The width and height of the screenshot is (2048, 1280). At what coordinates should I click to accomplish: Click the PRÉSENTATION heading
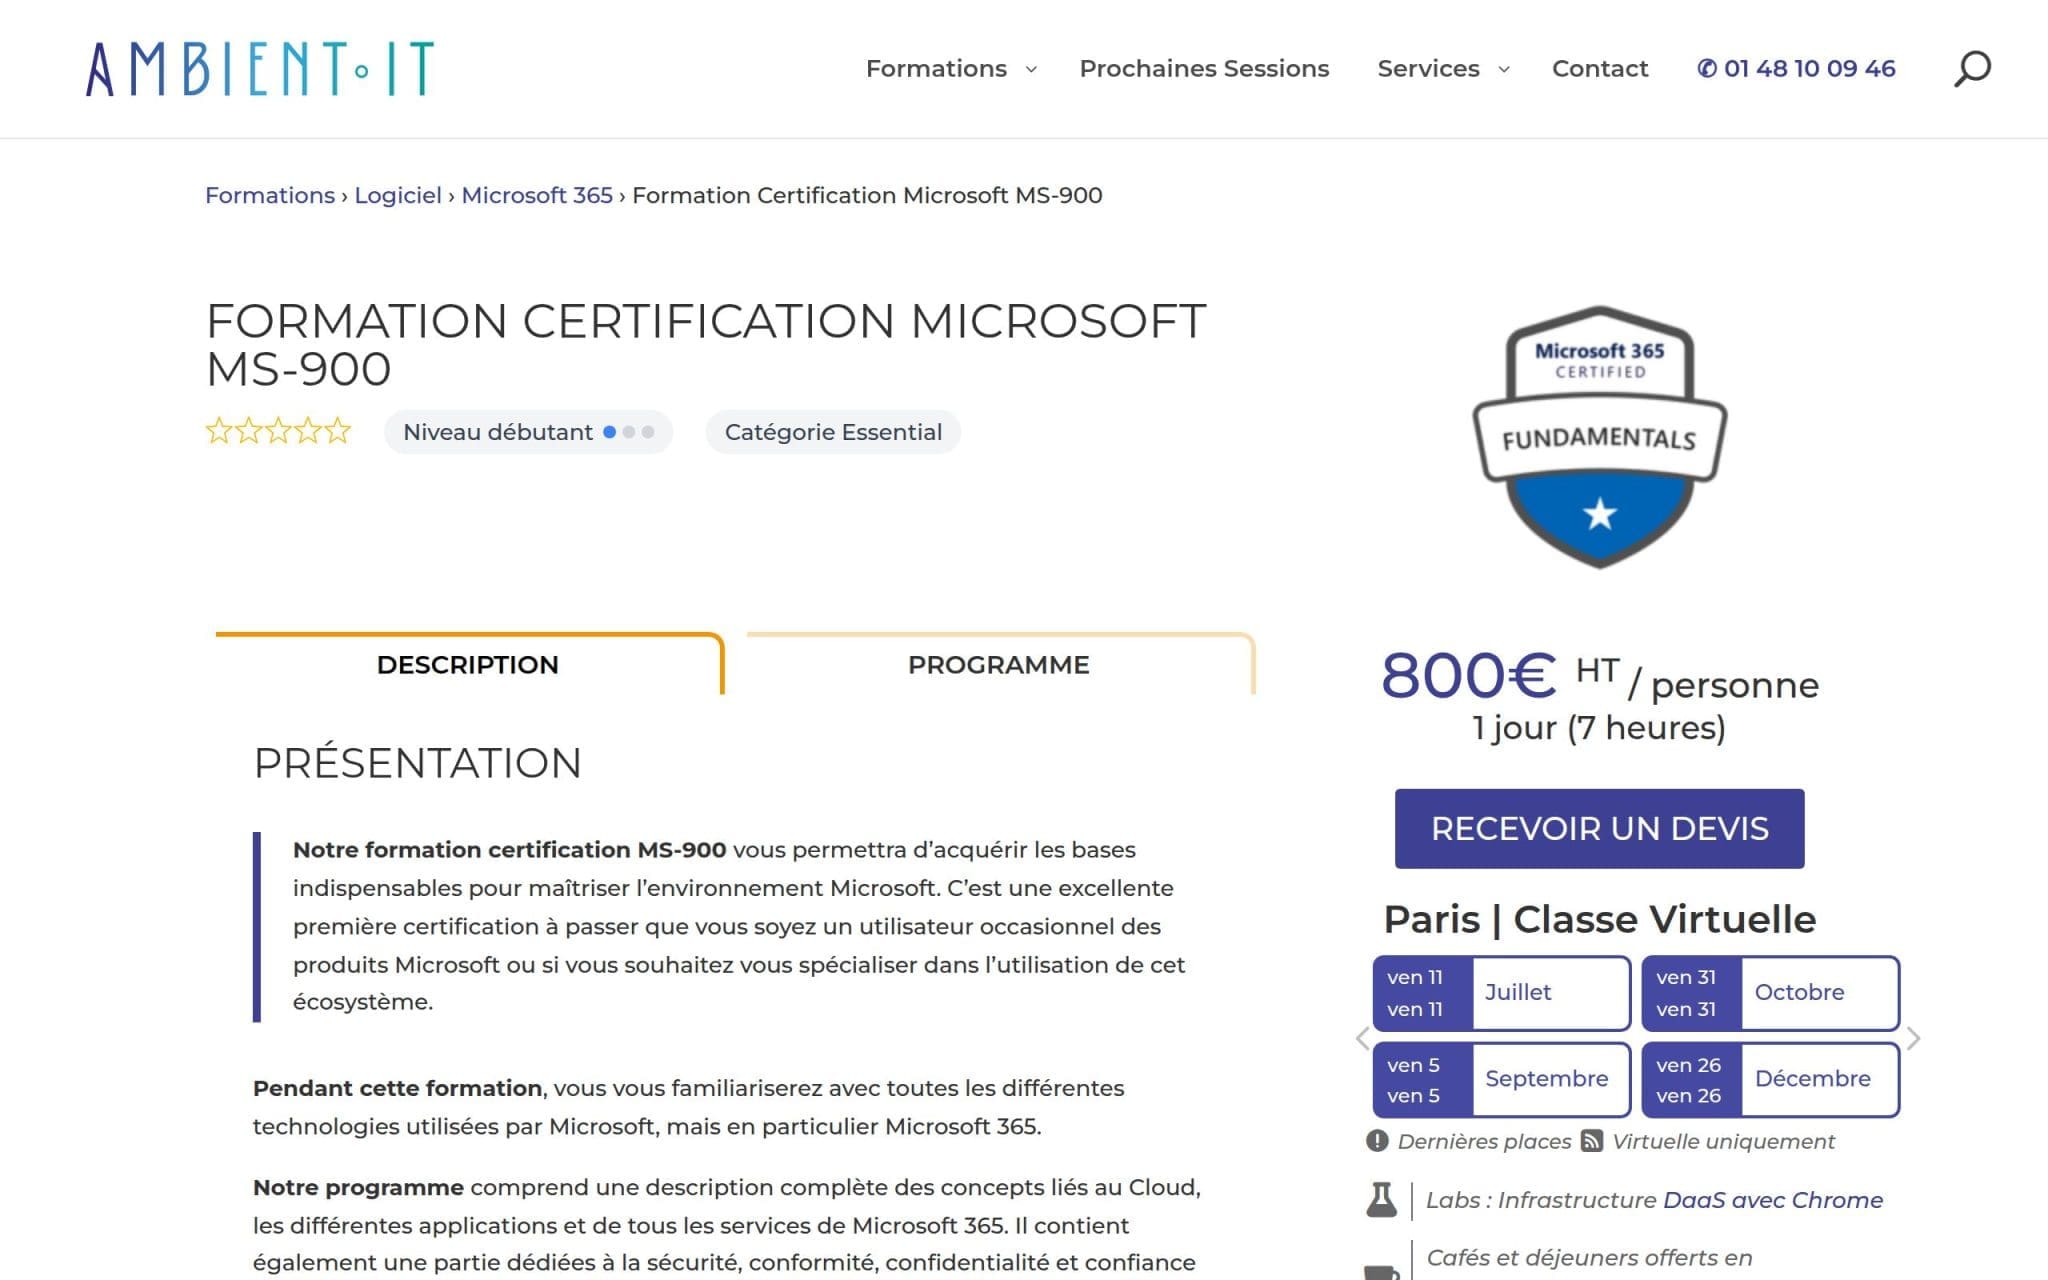pyautogui.click(x=417, y=763)
